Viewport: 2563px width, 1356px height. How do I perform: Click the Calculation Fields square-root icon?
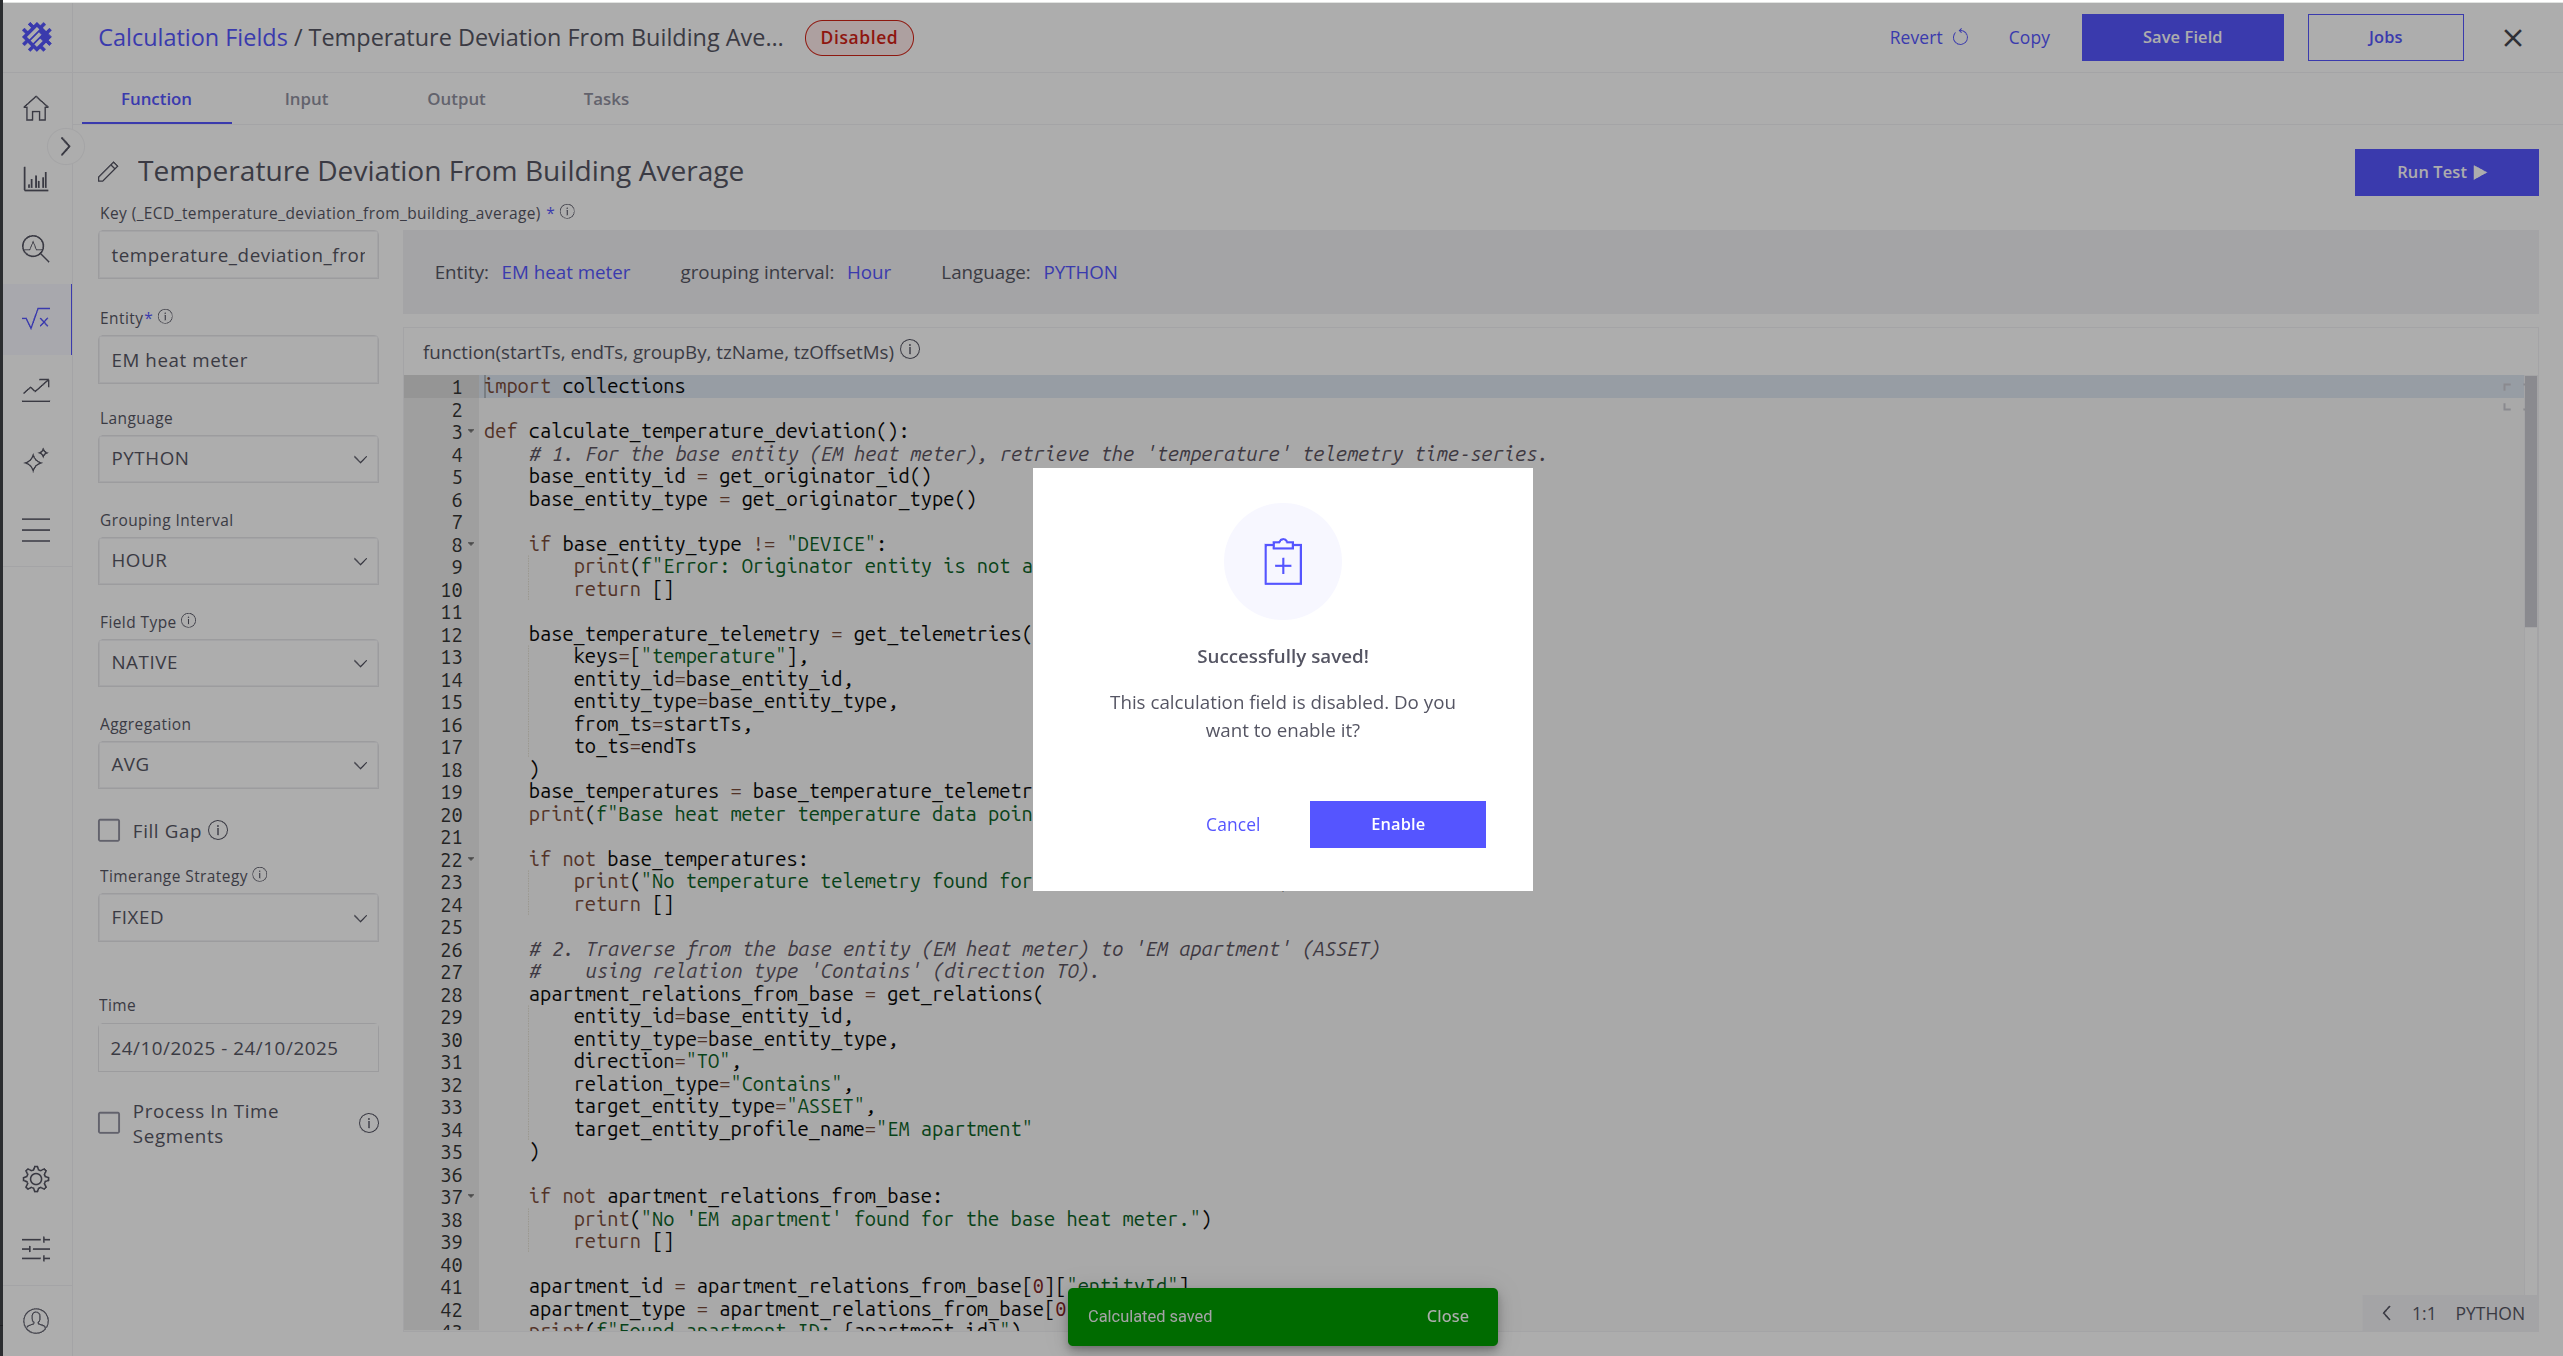point(36,319)
